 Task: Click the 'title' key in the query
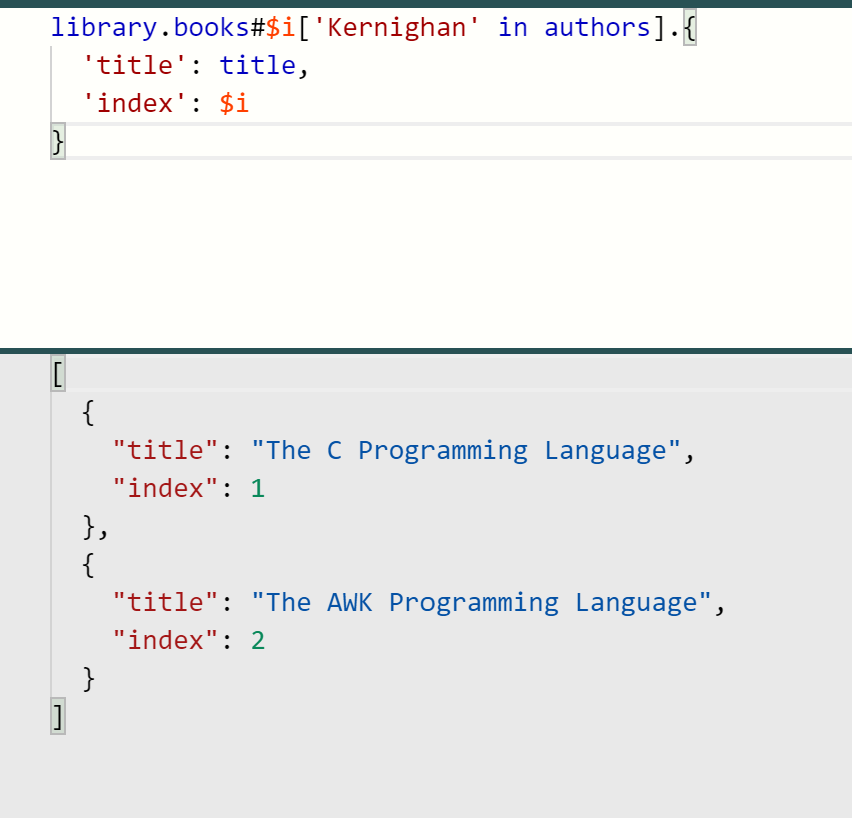pyautogui.click(x=134, y=65)
